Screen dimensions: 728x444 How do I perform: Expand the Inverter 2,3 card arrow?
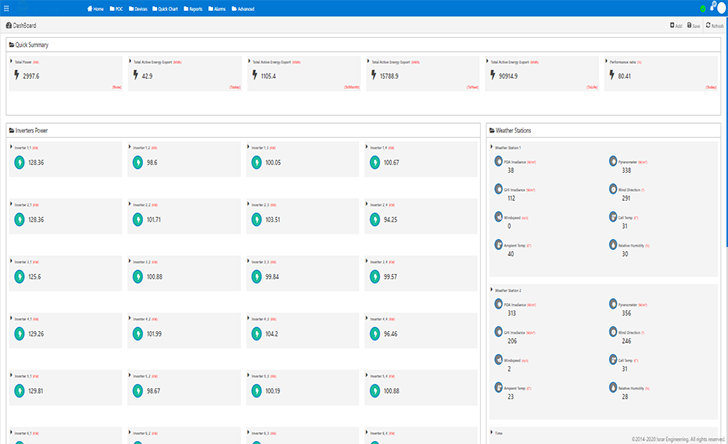coord(248,204)
